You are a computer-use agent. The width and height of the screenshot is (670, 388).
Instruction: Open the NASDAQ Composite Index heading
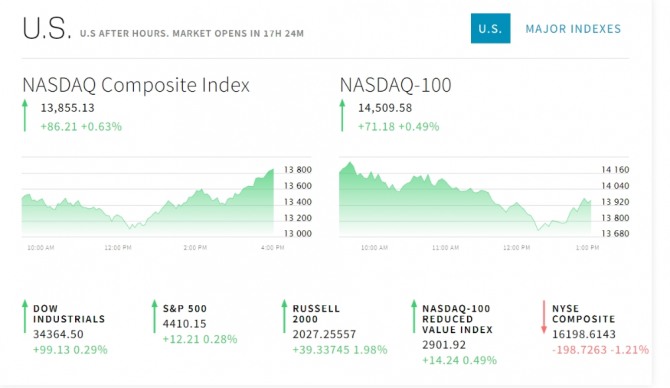click(x=136, y=85)
